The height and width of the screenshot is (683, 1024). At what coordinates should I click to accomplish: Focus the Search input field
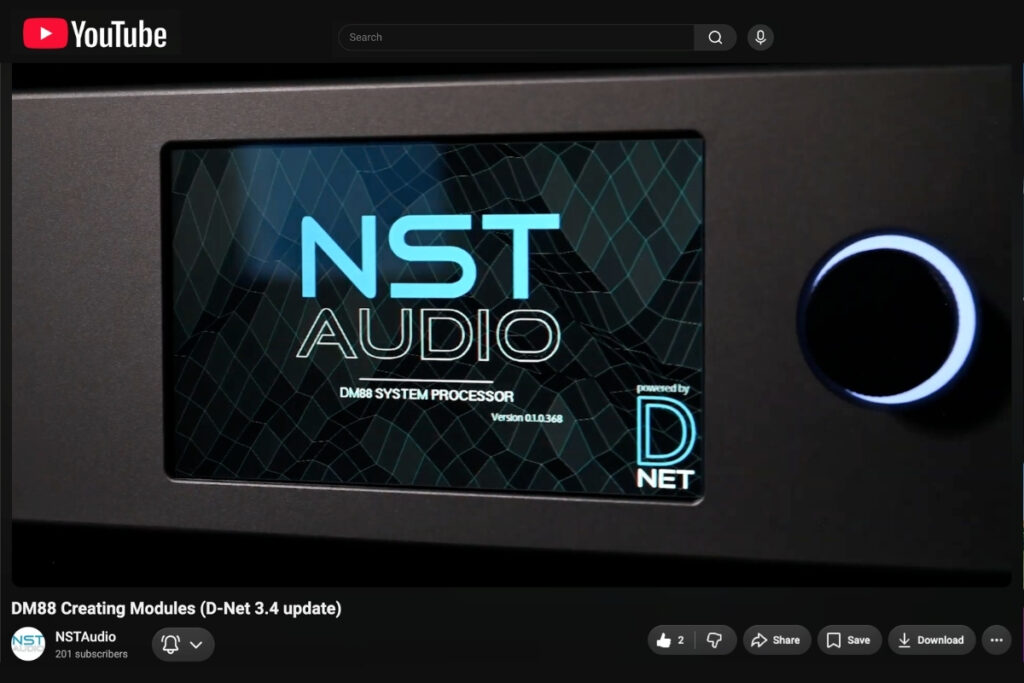click(x=517, y=37)
